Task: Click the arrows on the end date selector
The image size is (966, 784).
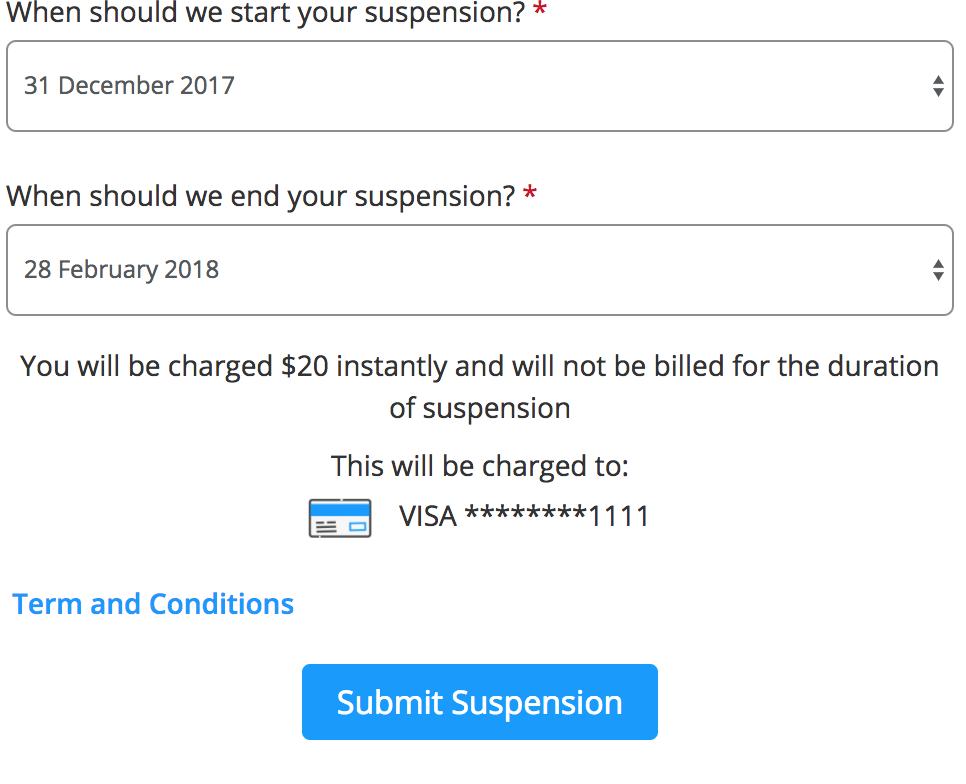Action: [937, 270]
